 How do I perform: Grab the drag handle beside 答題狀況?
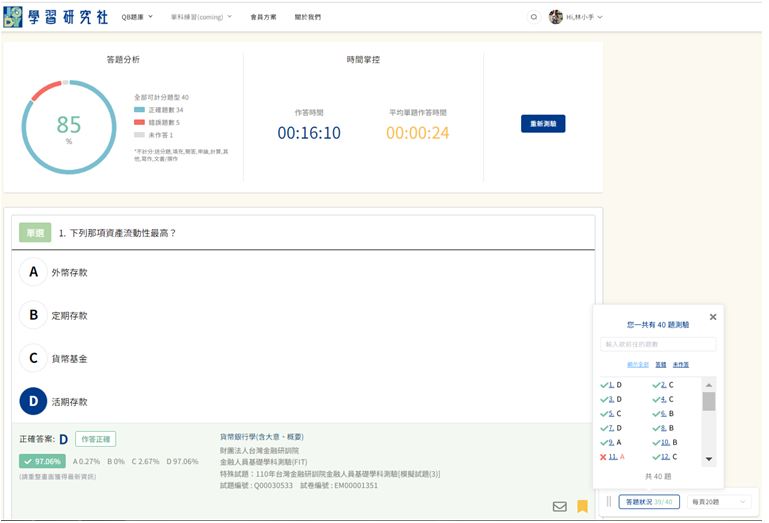(x=609, y=502)
